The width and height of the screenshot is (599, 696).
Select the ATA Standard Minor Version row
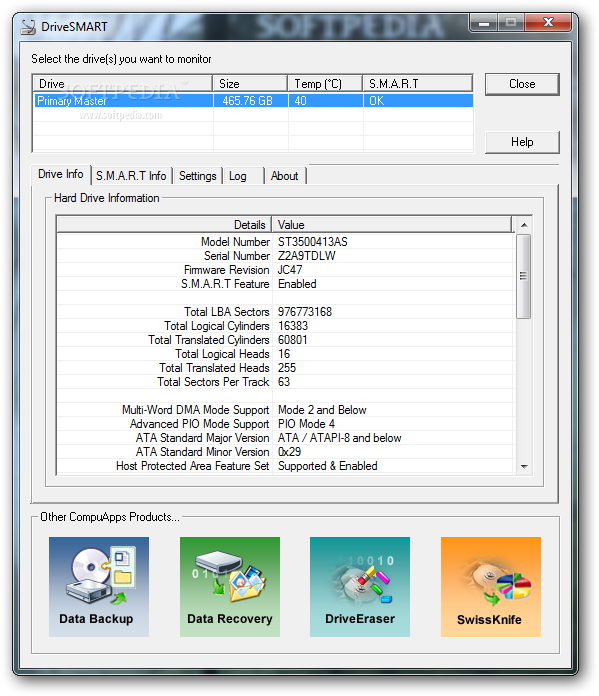pos(286,452)
